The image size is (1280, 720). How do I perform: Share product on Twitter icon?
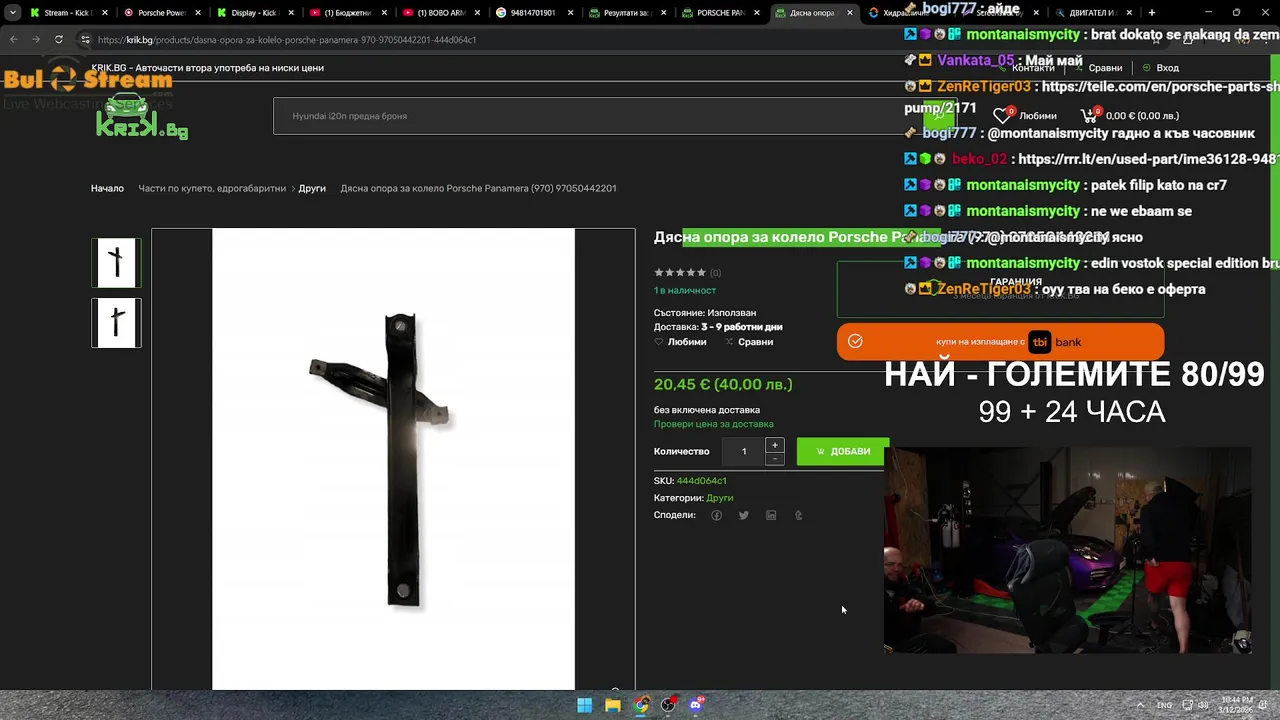tap(743, 515)
